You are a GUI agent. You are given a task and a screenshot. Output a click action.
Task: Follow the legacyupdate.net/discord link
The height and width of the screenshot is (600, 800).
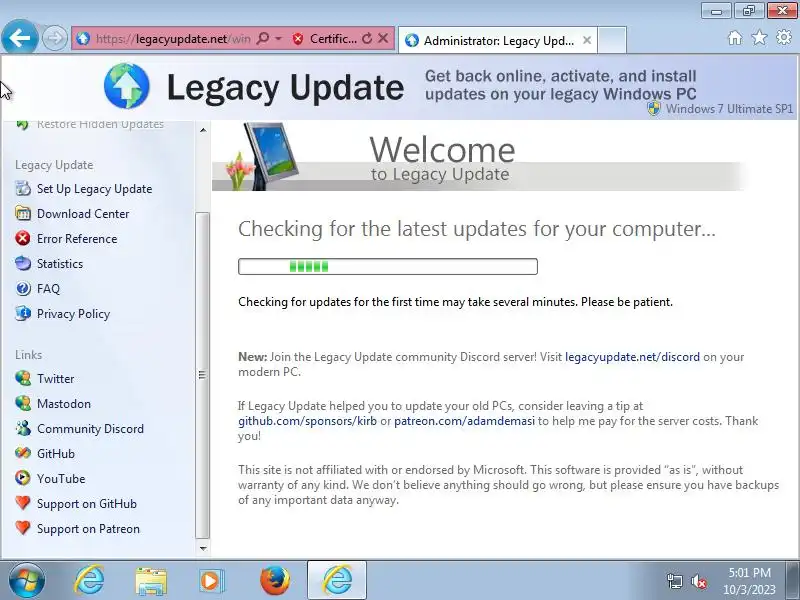pos(632,357)
